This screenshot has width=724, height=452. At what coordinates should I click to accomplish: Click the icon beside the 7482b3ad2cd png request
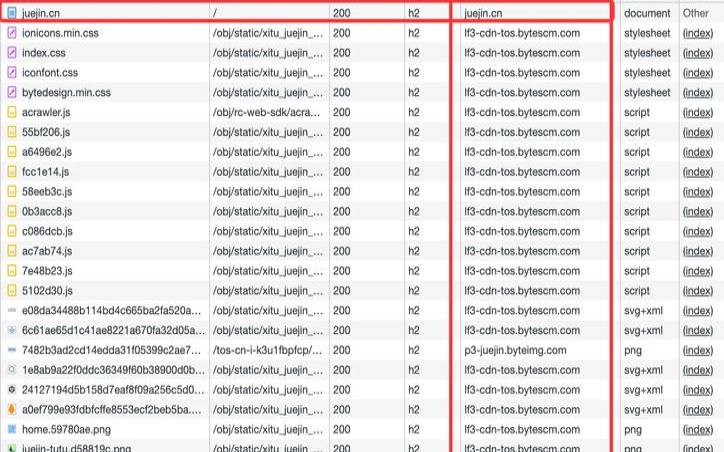tap(11, 350)
